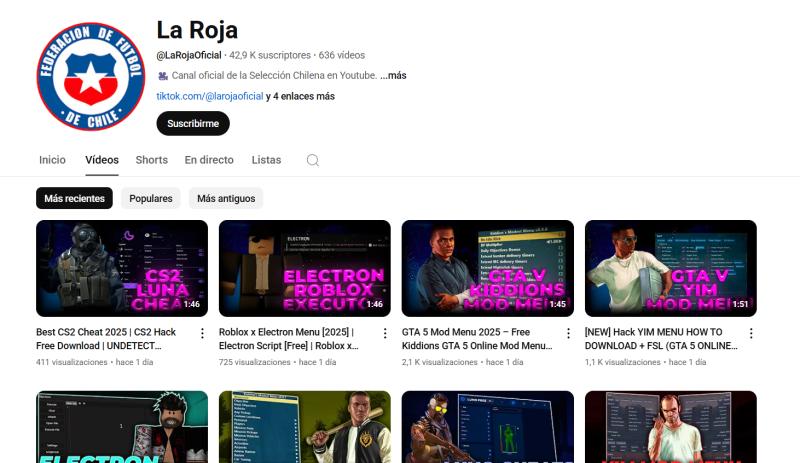Image resolution: width=800 pixels, height=463 pixels.
Task: Click the 636 vídeos count text
Action: 342,55
